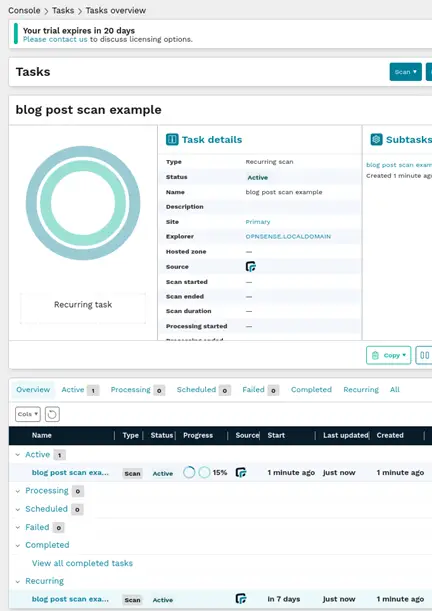Sort by the Last updated column header
Image resolution: width=432 pixels, height=611 pixels.
(346, 435)
